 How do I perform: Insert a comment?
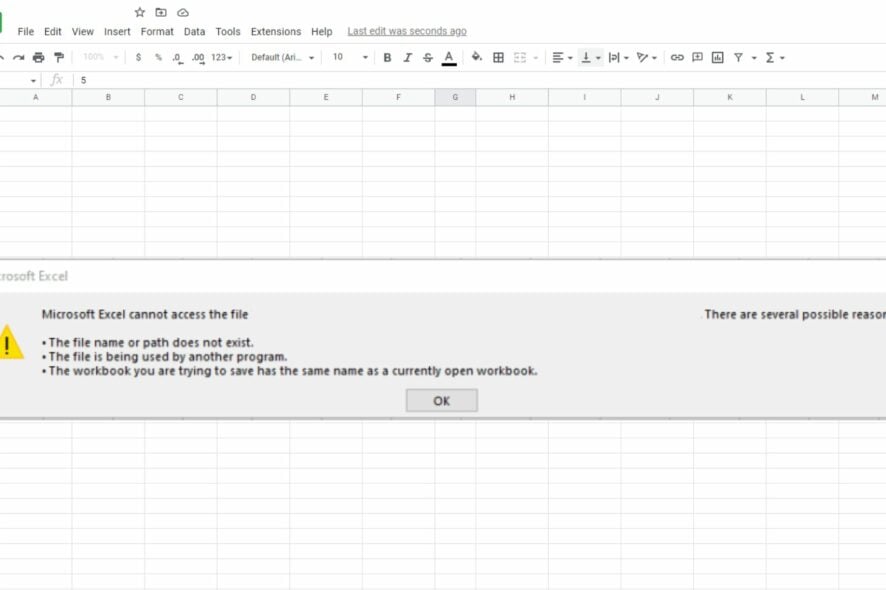pyautogui.click(x=697, y=57)
